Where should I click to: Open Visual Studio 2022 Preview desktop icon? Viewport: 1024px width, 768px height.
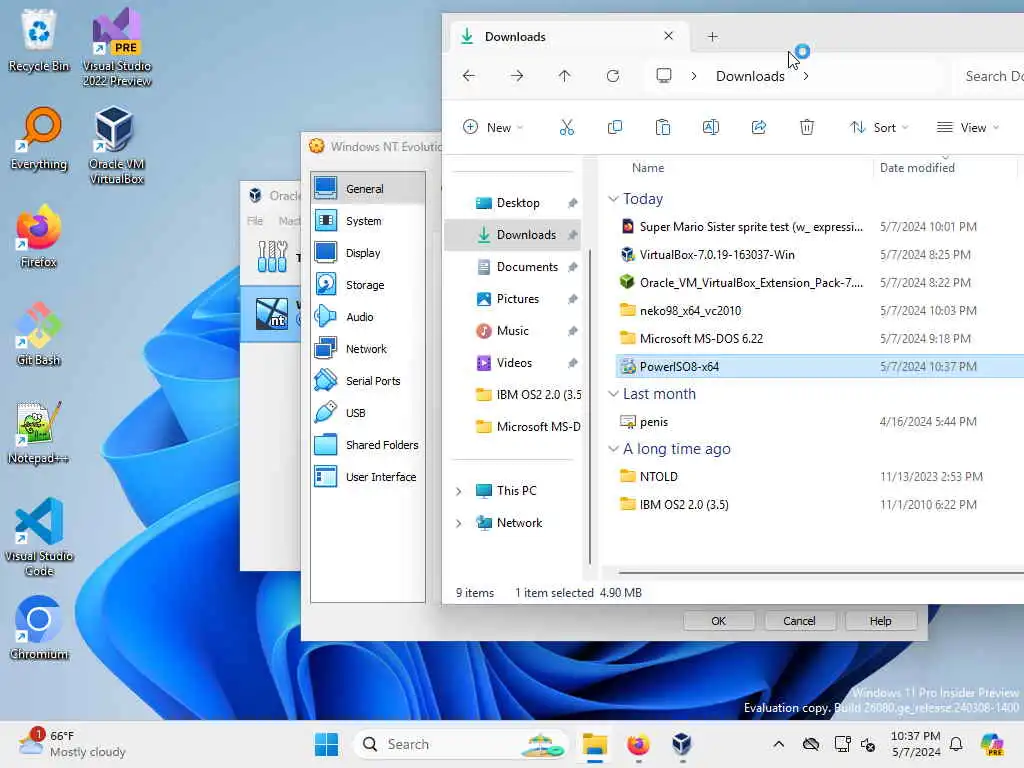click(117, 47)
